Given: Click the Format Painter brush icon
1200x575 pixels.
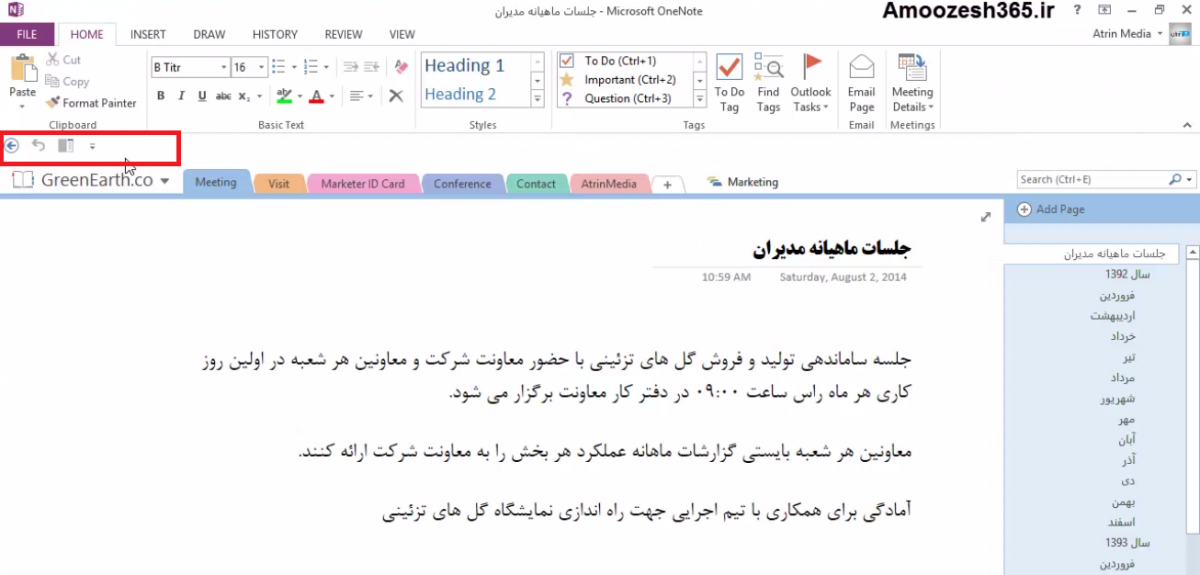Looking at the screenshot, I should (x=53, y=103).
